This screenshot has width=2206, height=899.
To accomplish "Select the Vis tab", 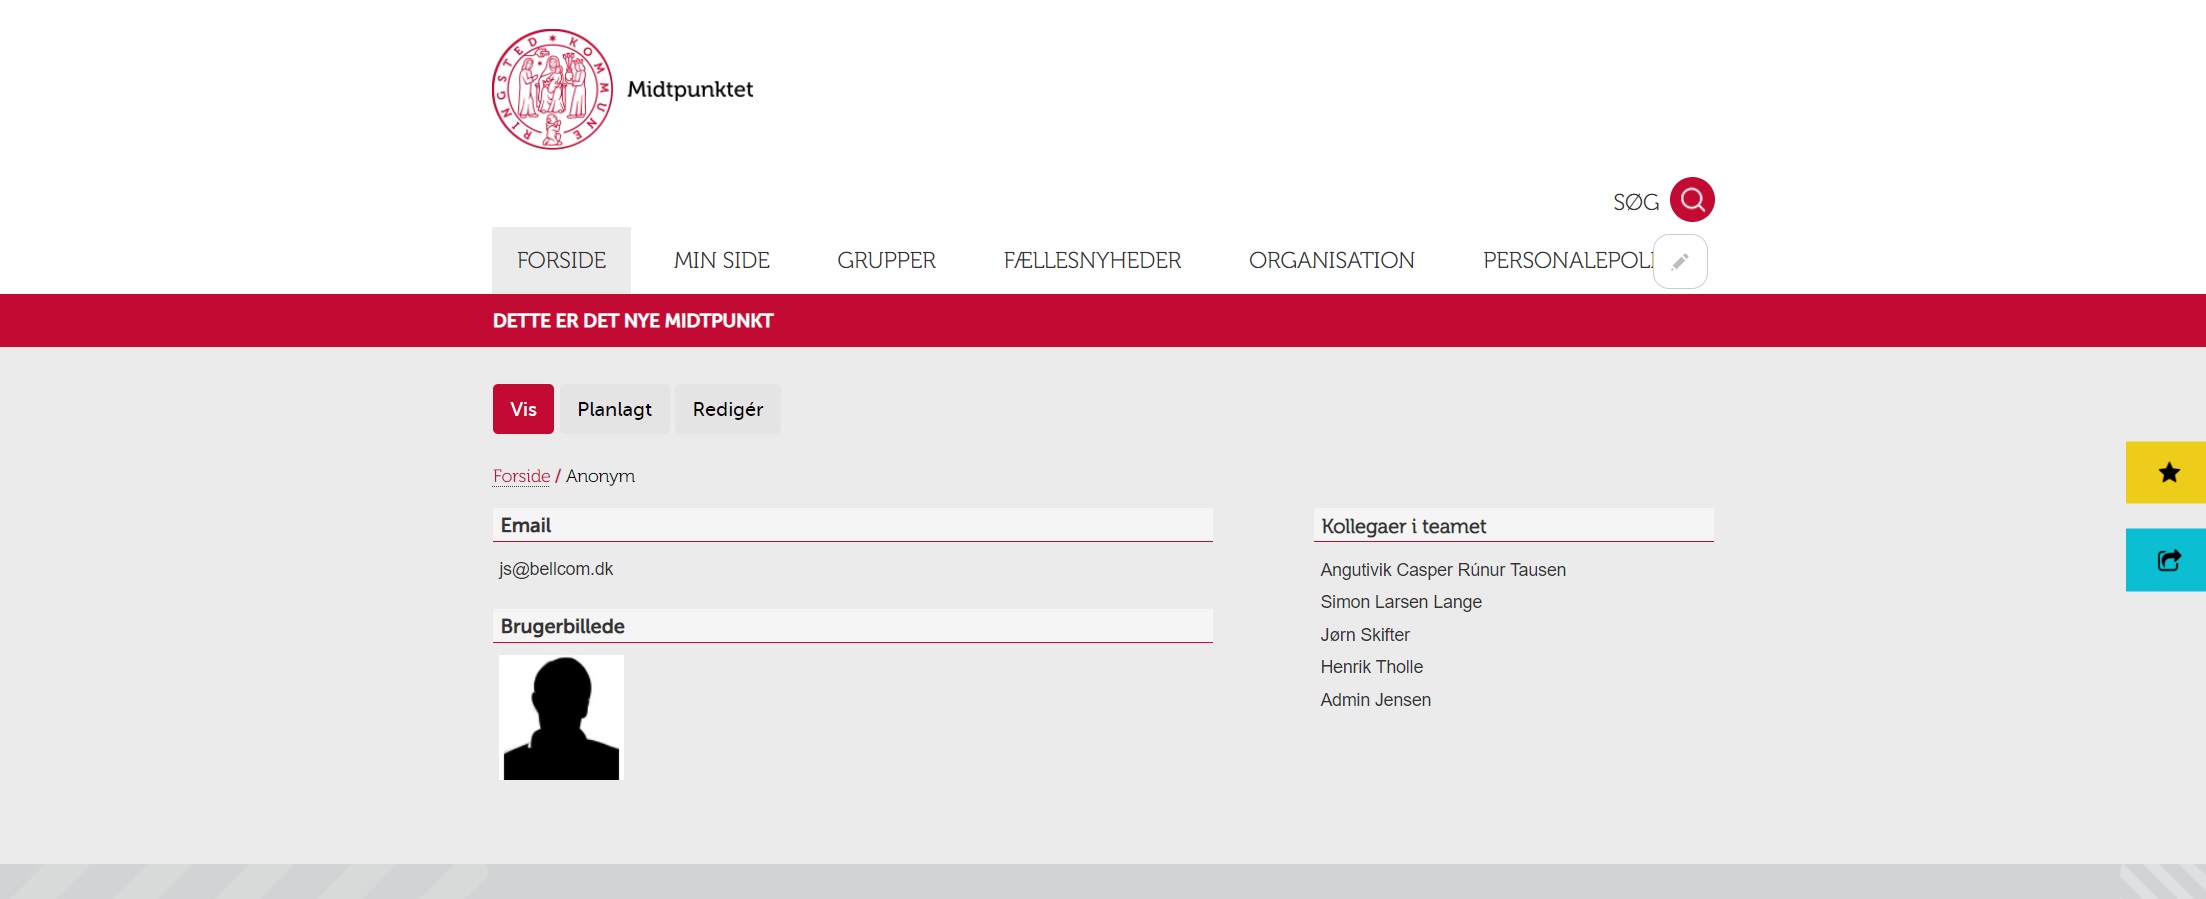I will click(523, 409).
